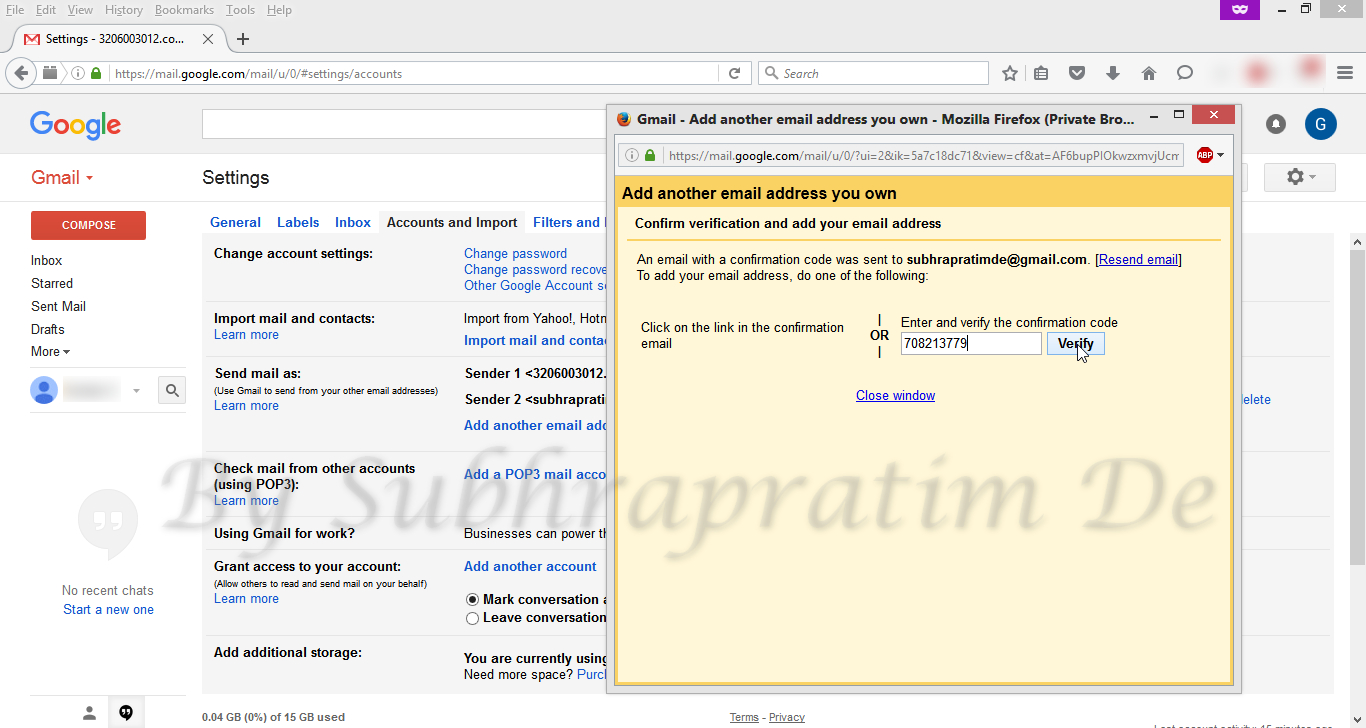Show the contacts person icon in chat bar
The image size is (1366, 728).
click(89, 713)
